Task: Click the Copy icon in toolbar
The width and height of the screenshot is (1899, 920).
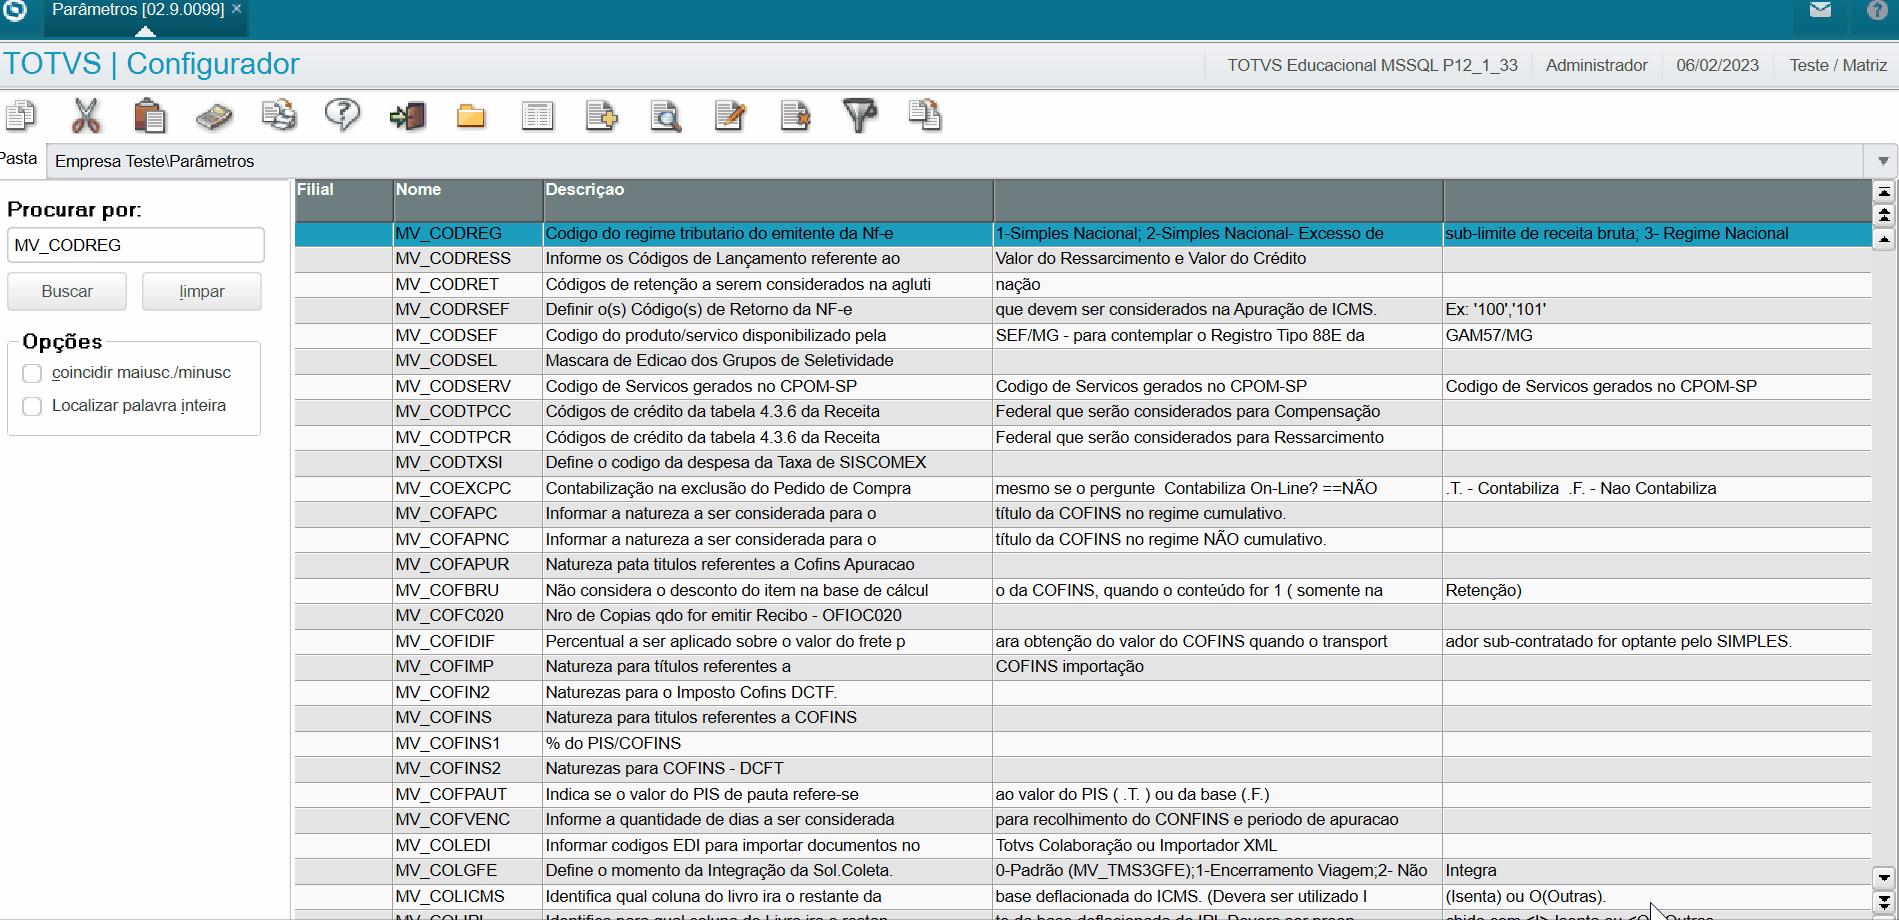Action: click(x=20, y=116)
